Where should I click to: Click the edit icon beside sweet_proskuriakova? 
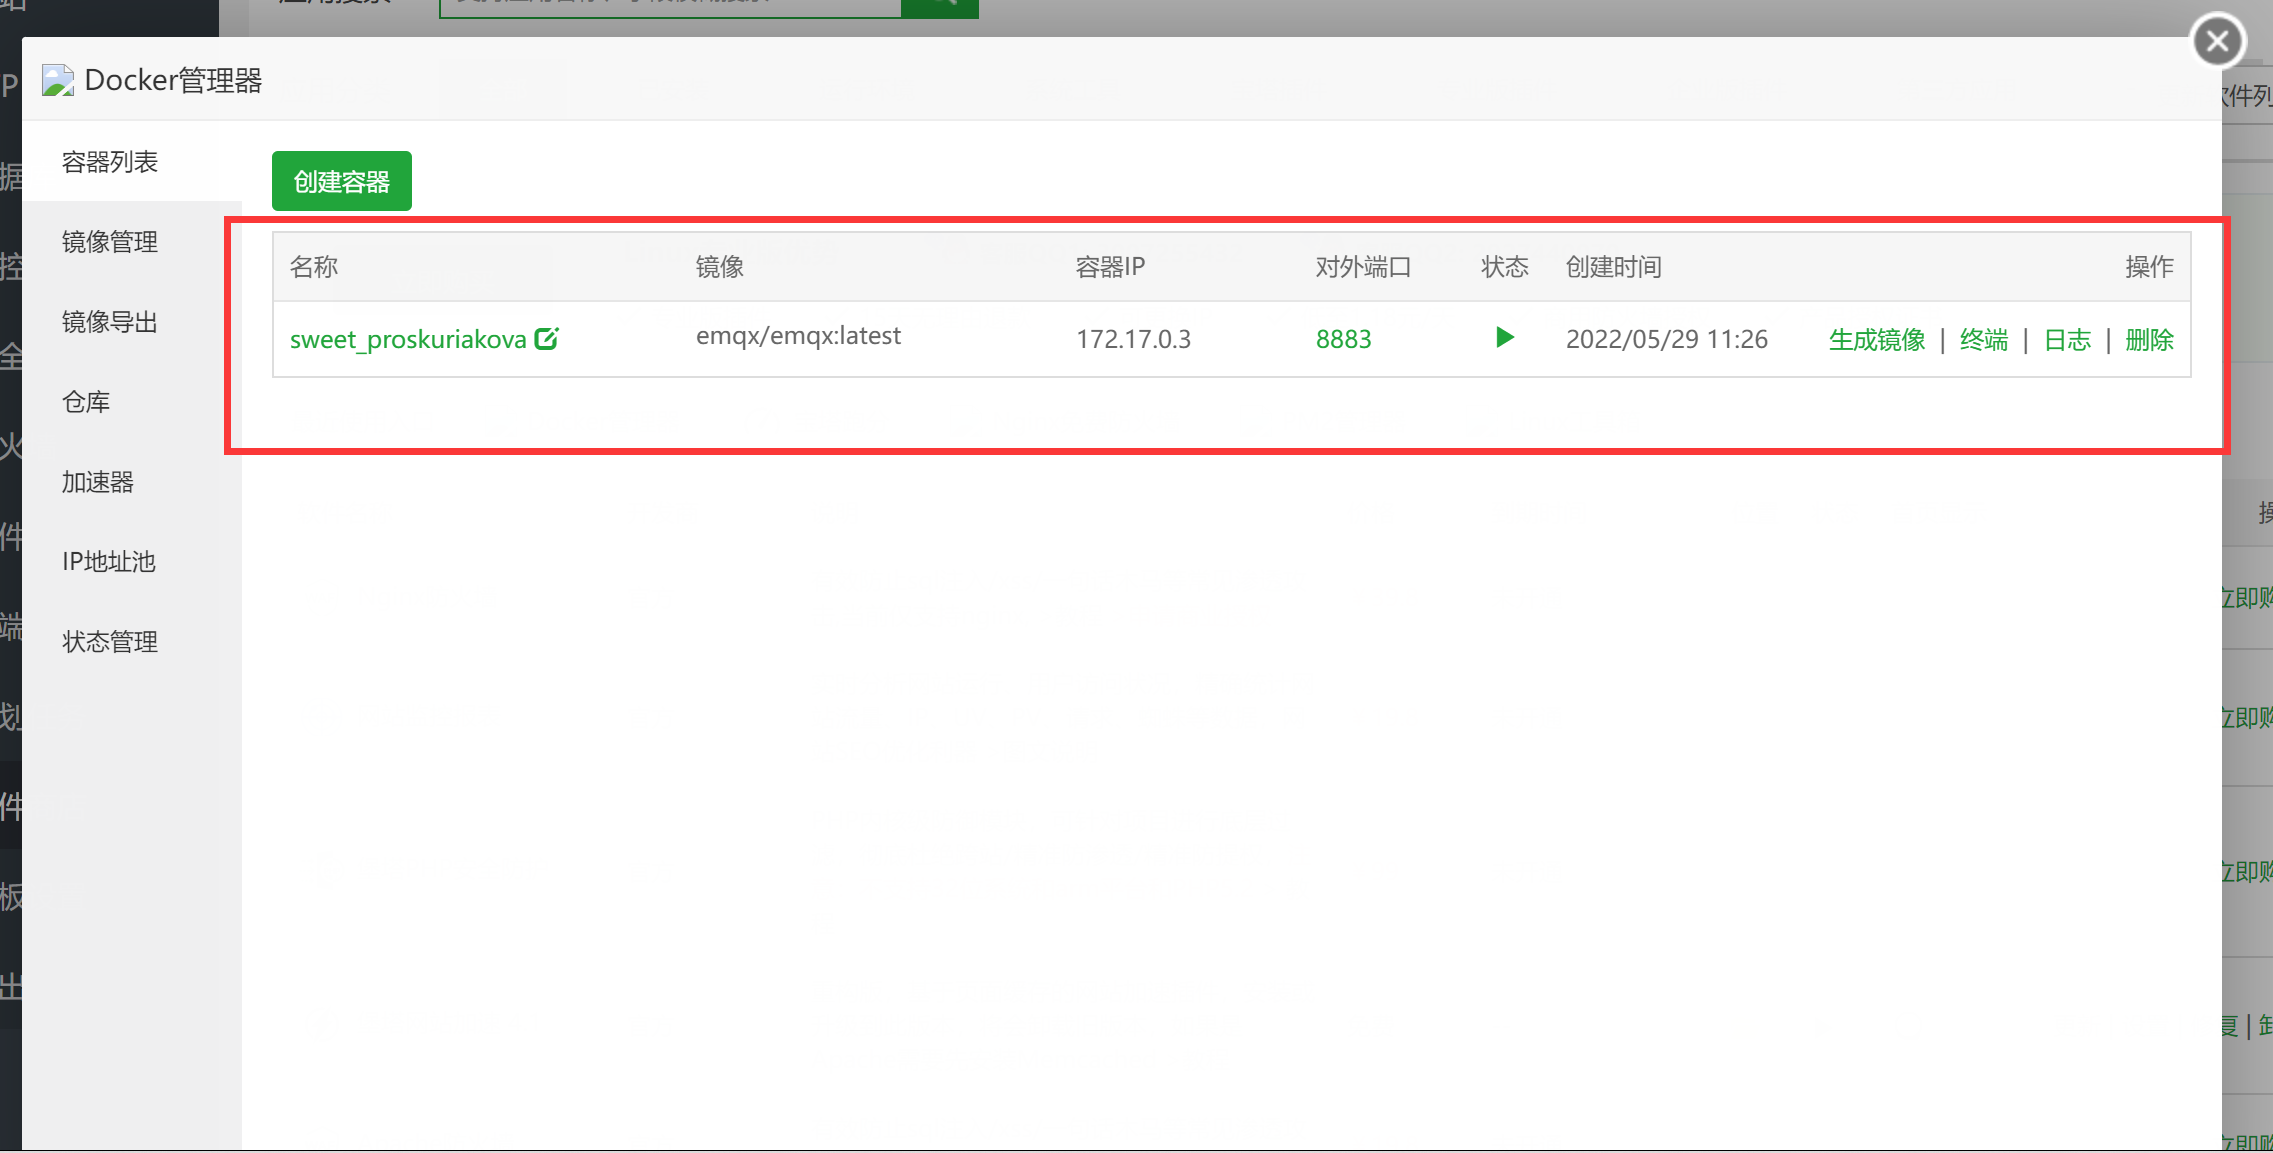(546, 339)
